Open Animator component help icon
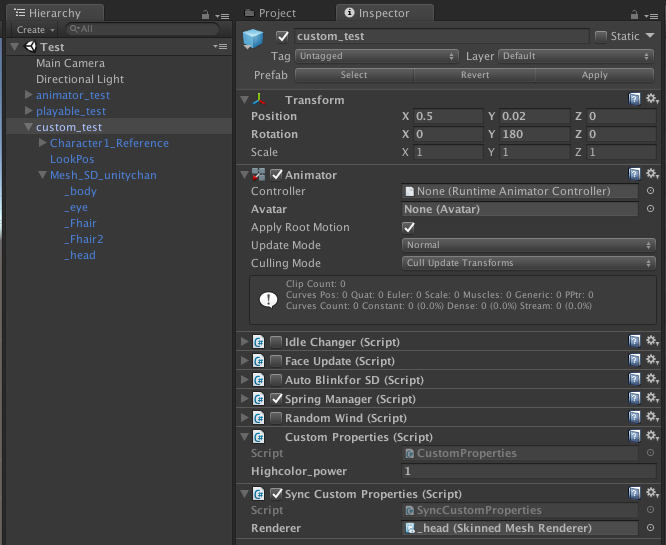Viewport: 666px width, 545px height. (634, 174)
